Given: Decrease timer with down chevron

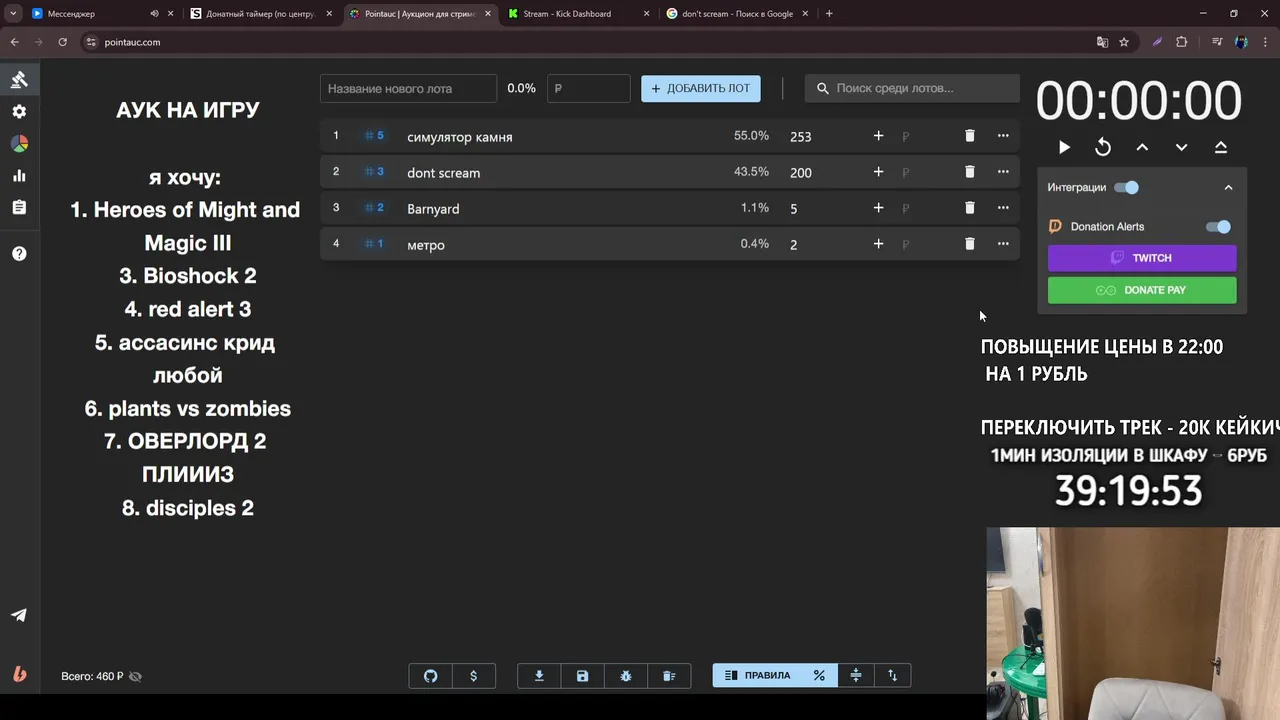Looking at the screenshot, I should pos(1181,147).
